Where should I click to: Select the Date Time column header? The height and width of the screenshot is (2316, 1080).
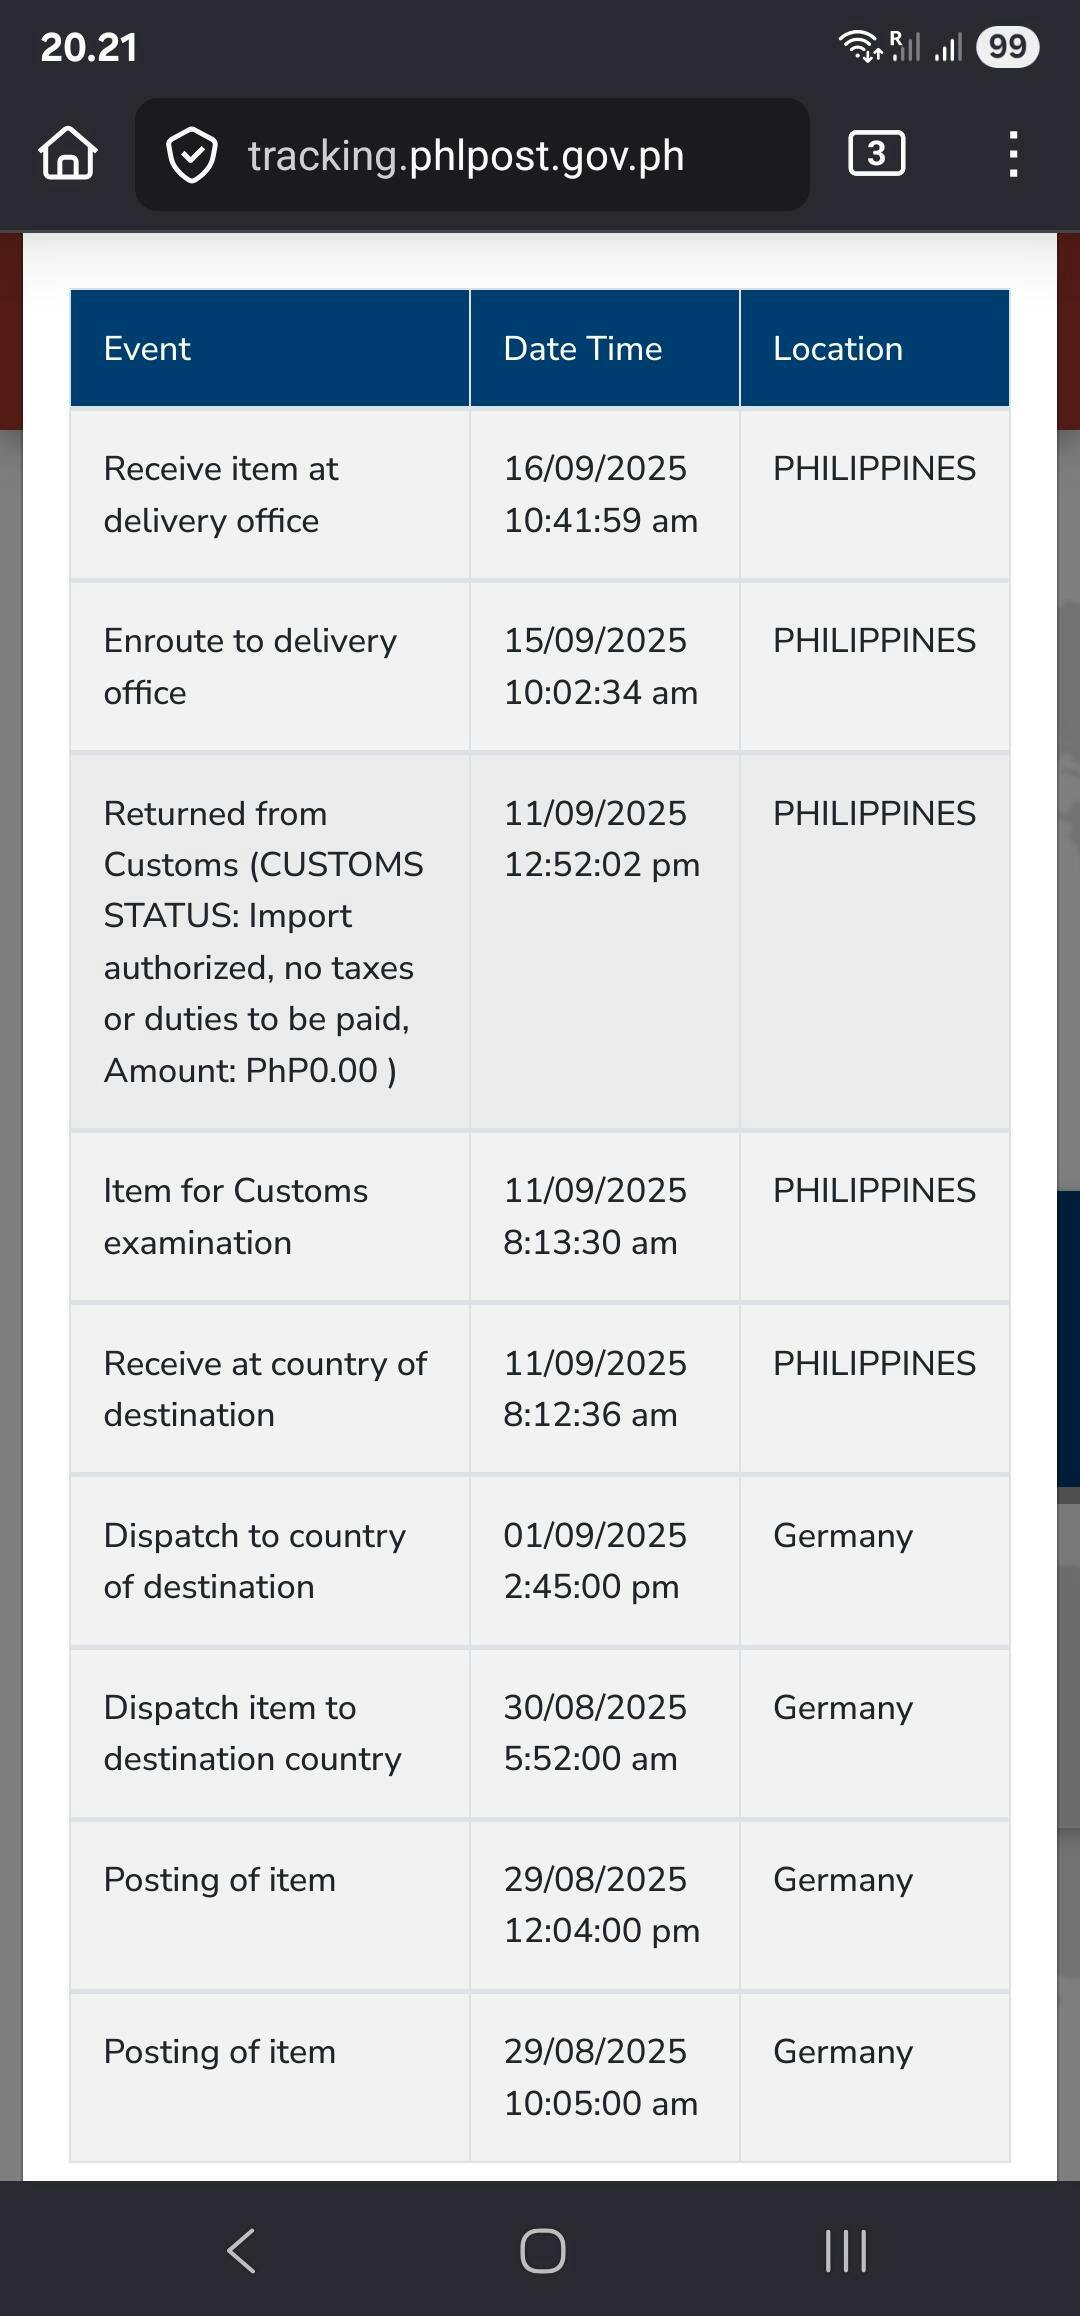(582, 348)
